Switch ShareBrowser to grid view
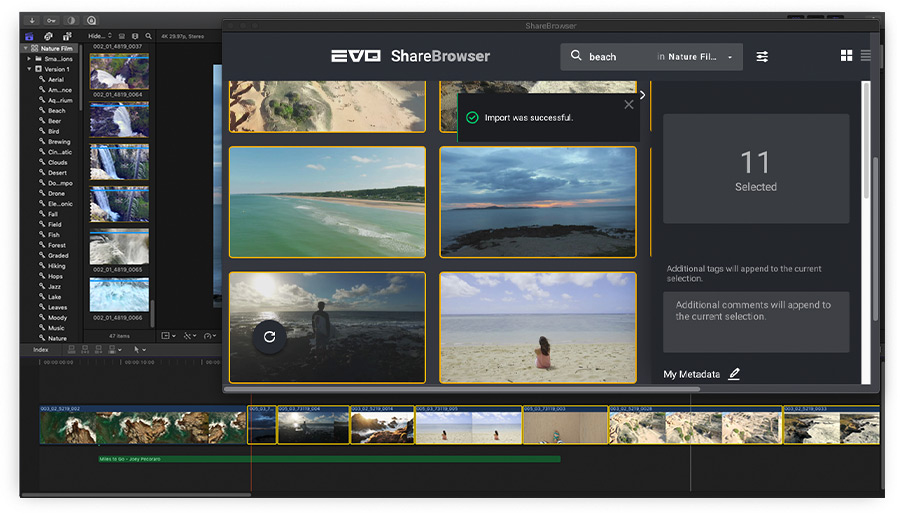 (x=846, y=56)
